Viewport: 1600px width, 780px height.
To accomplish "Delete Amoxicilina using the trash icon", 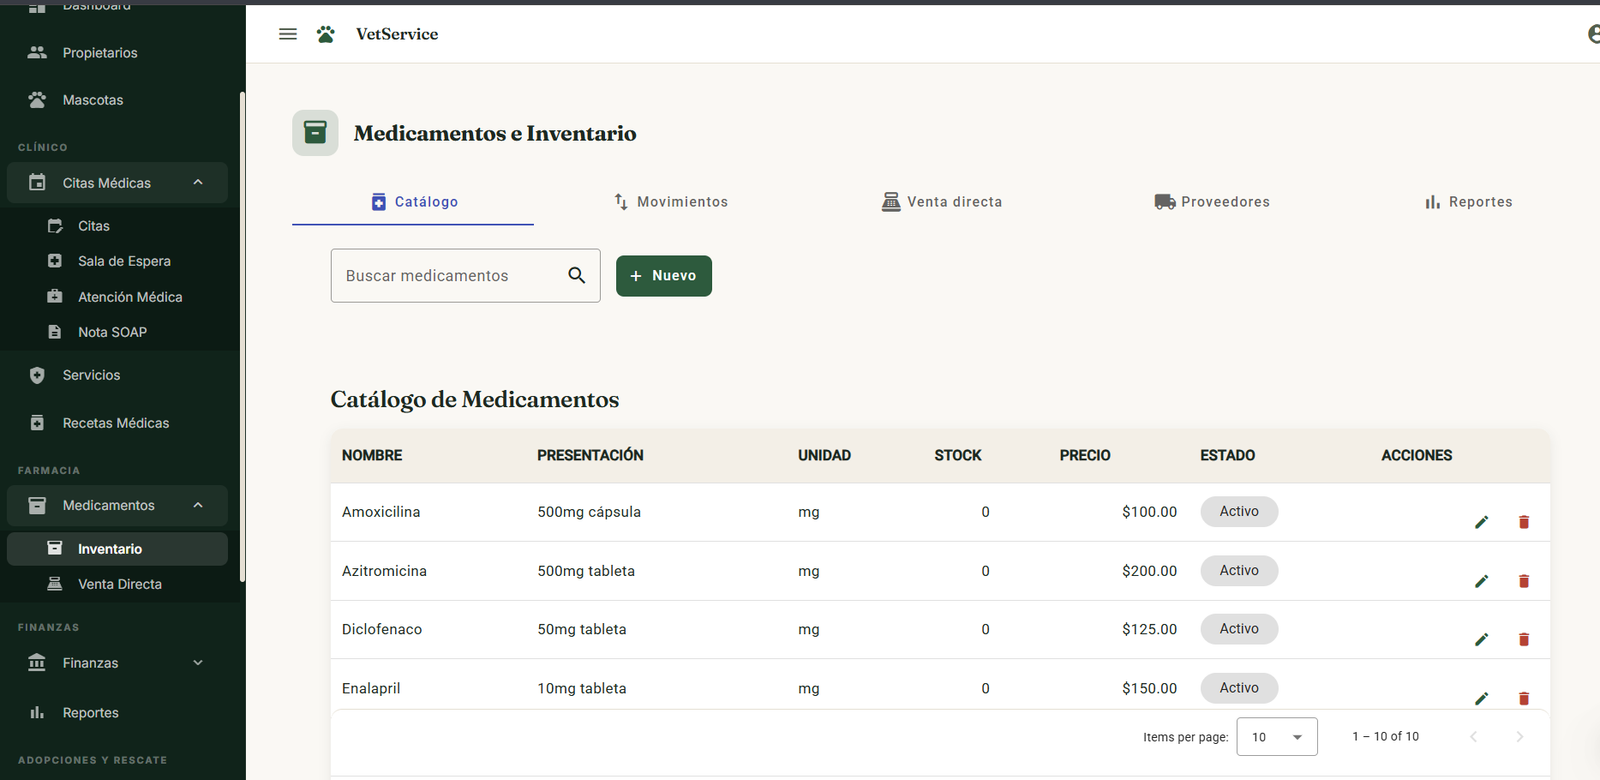I will click(1524, 522).
